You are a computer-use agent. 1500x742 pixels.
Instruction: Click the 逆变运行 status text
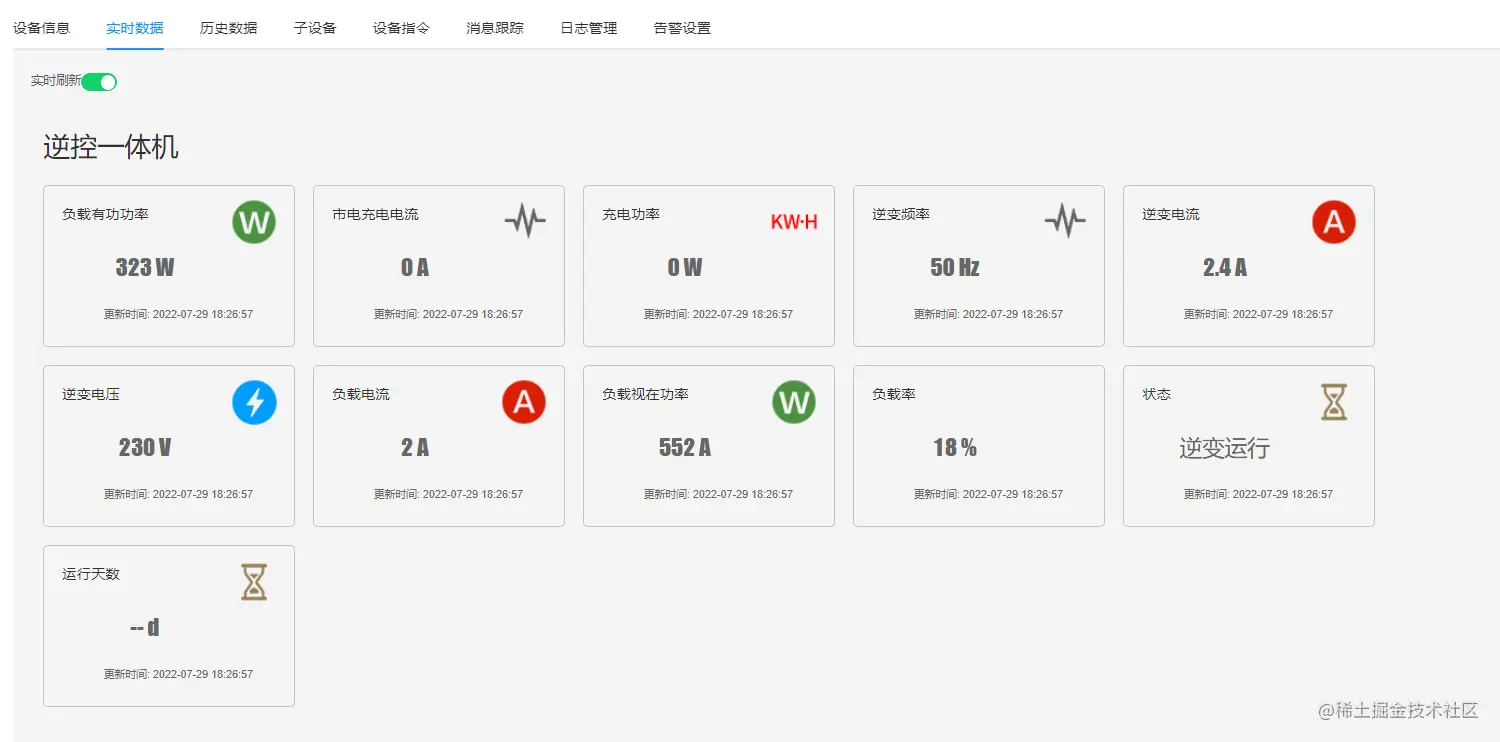coord(1224,448)
